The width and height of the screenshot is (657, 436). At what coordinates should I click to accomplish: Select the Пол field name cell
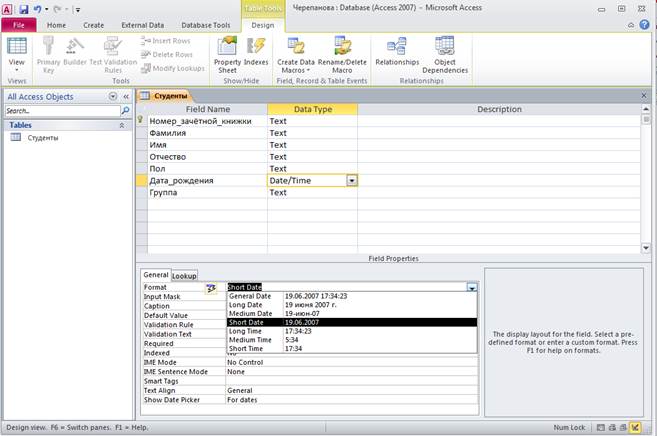click(207, 169)
